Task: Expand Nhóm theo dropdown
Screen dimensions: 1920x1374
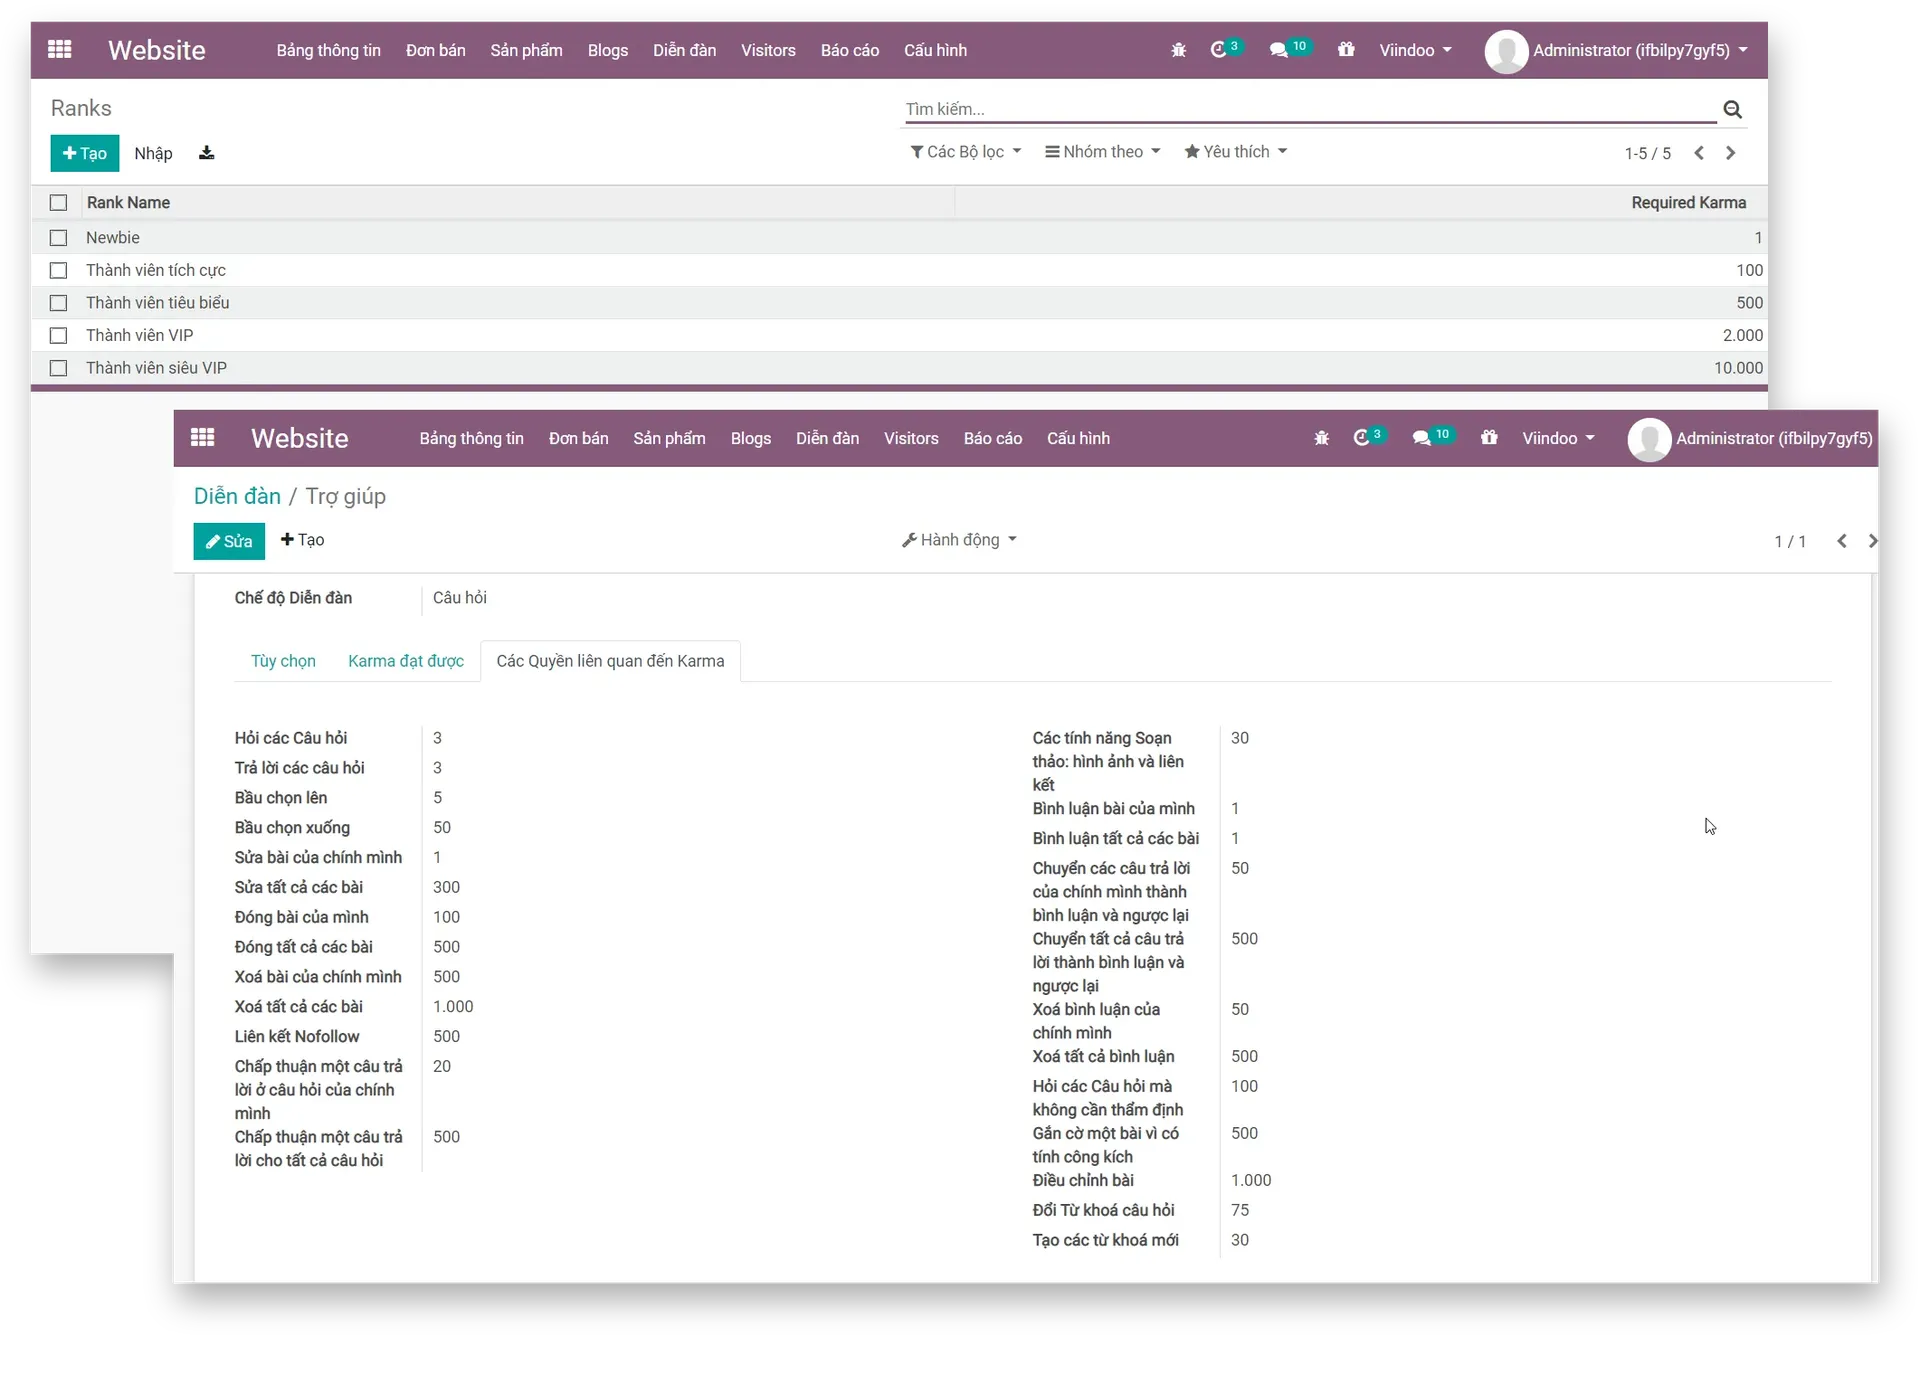Action: point(1103,152)
